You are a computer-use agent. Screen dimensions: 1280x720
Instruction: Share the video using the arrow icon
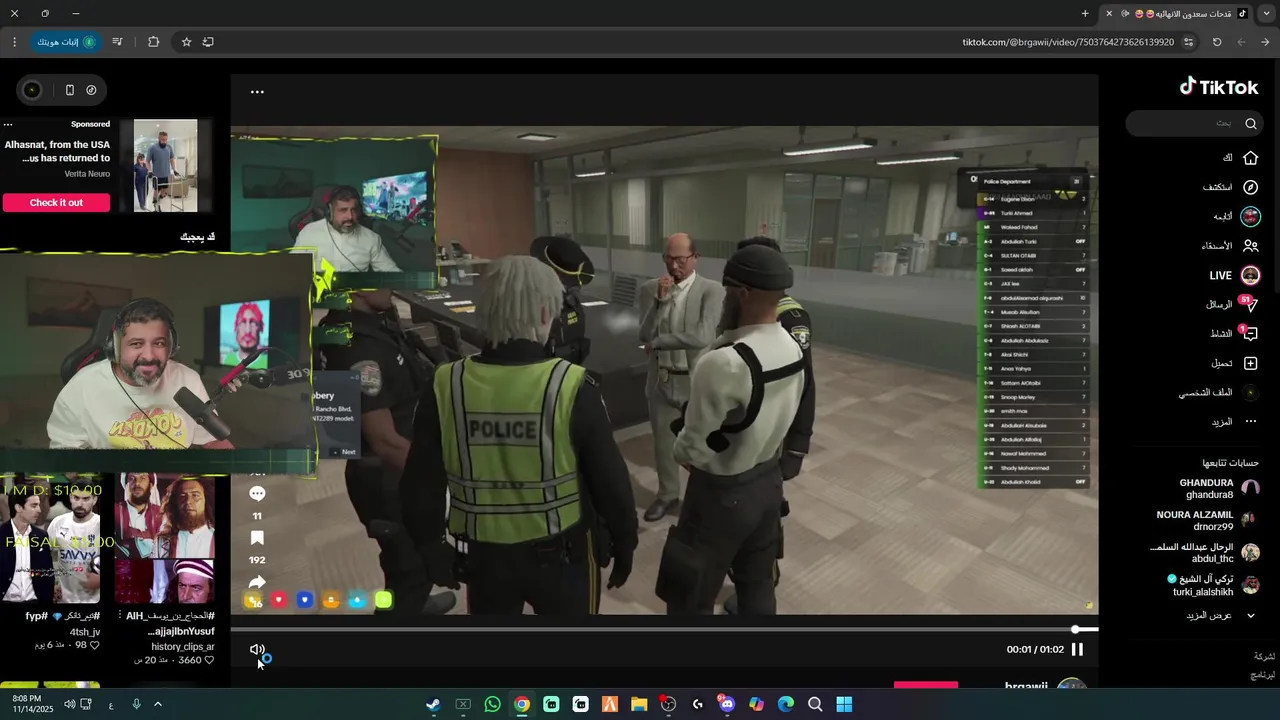click(257, 582)
